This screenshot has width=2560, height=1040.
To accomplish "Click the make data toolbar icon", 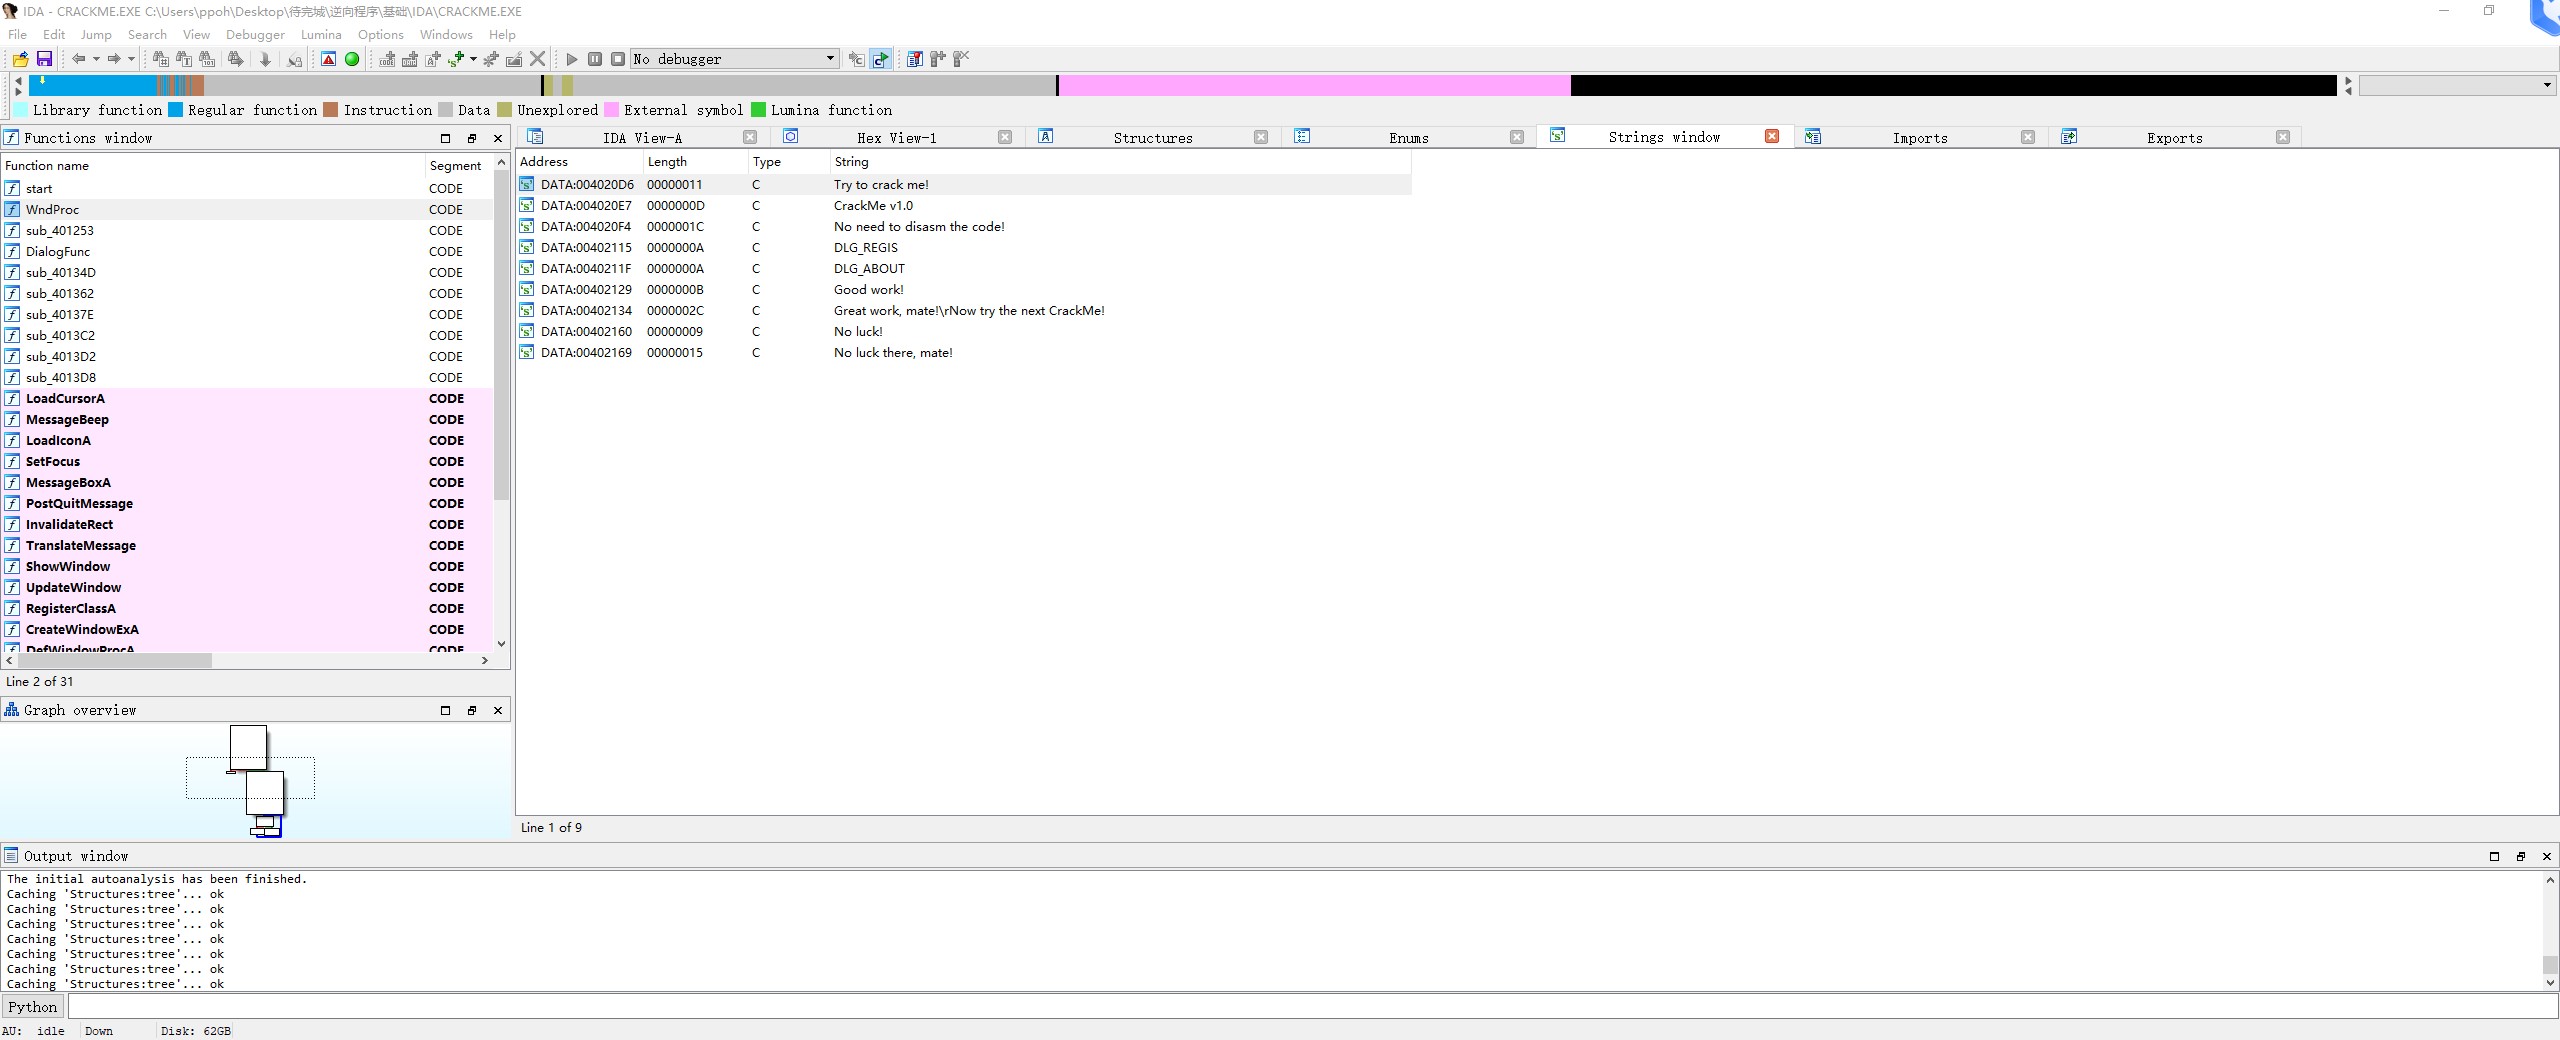I will pyautogui.click(x=410, y=59).
